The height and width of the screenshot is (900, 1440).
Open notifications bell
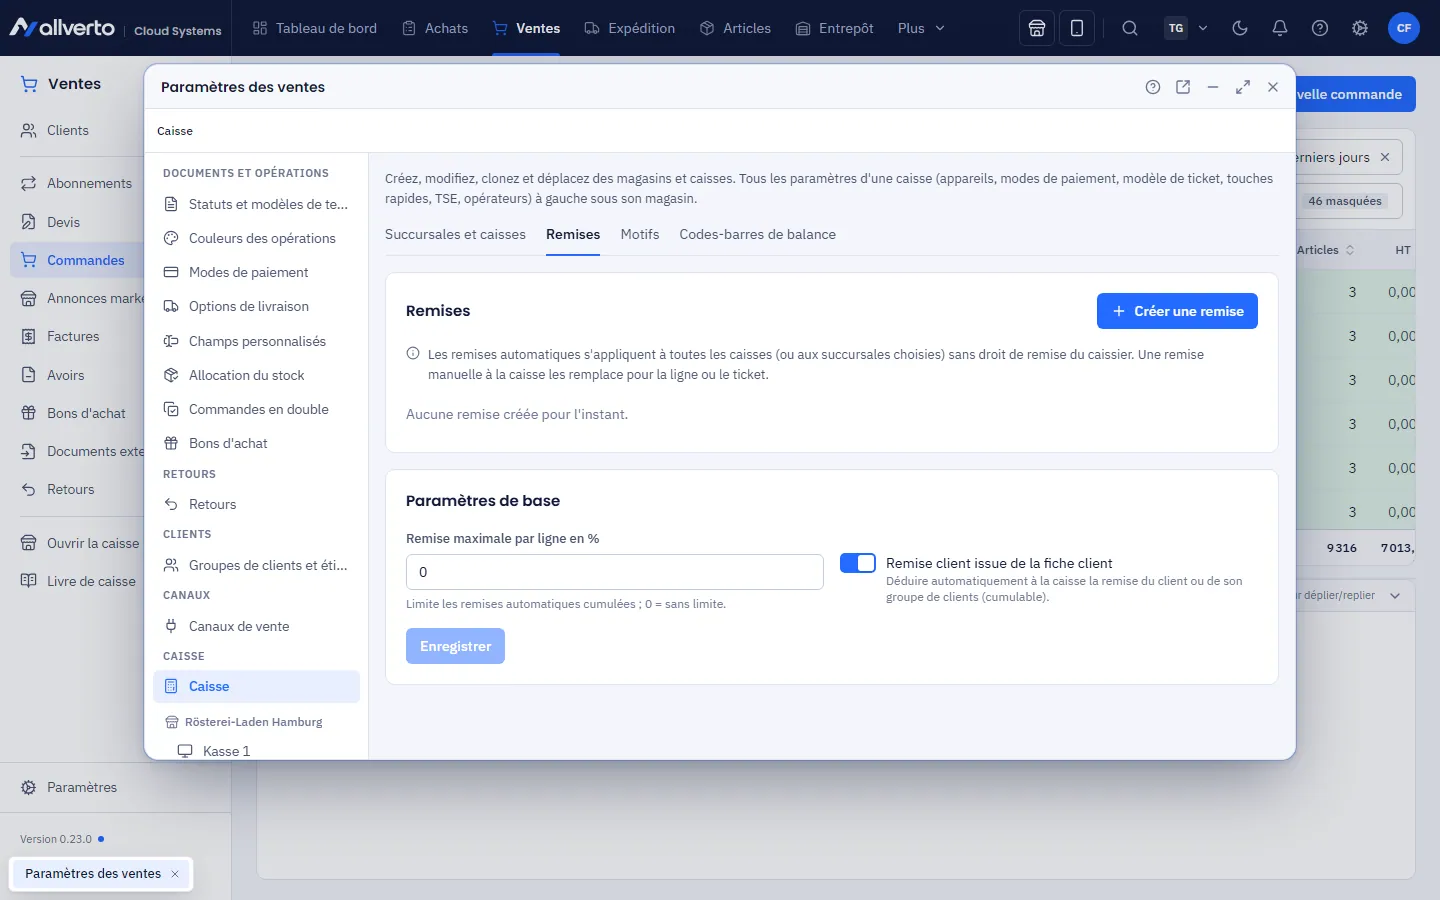pos(1280,28)
